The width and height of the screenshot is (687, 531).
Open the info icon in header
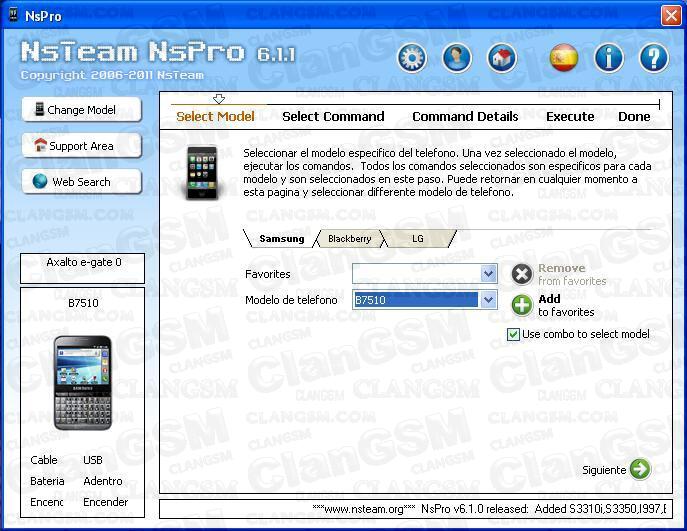click(609, 58)
